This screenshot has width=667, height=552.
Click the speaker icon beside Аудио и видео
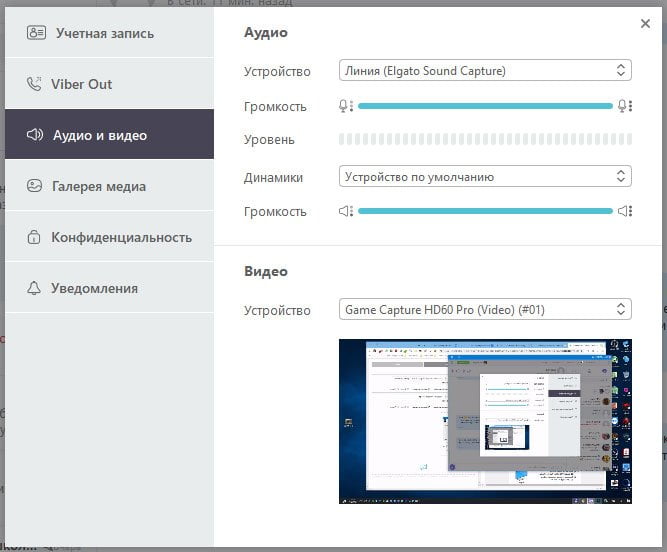[35, 135]
